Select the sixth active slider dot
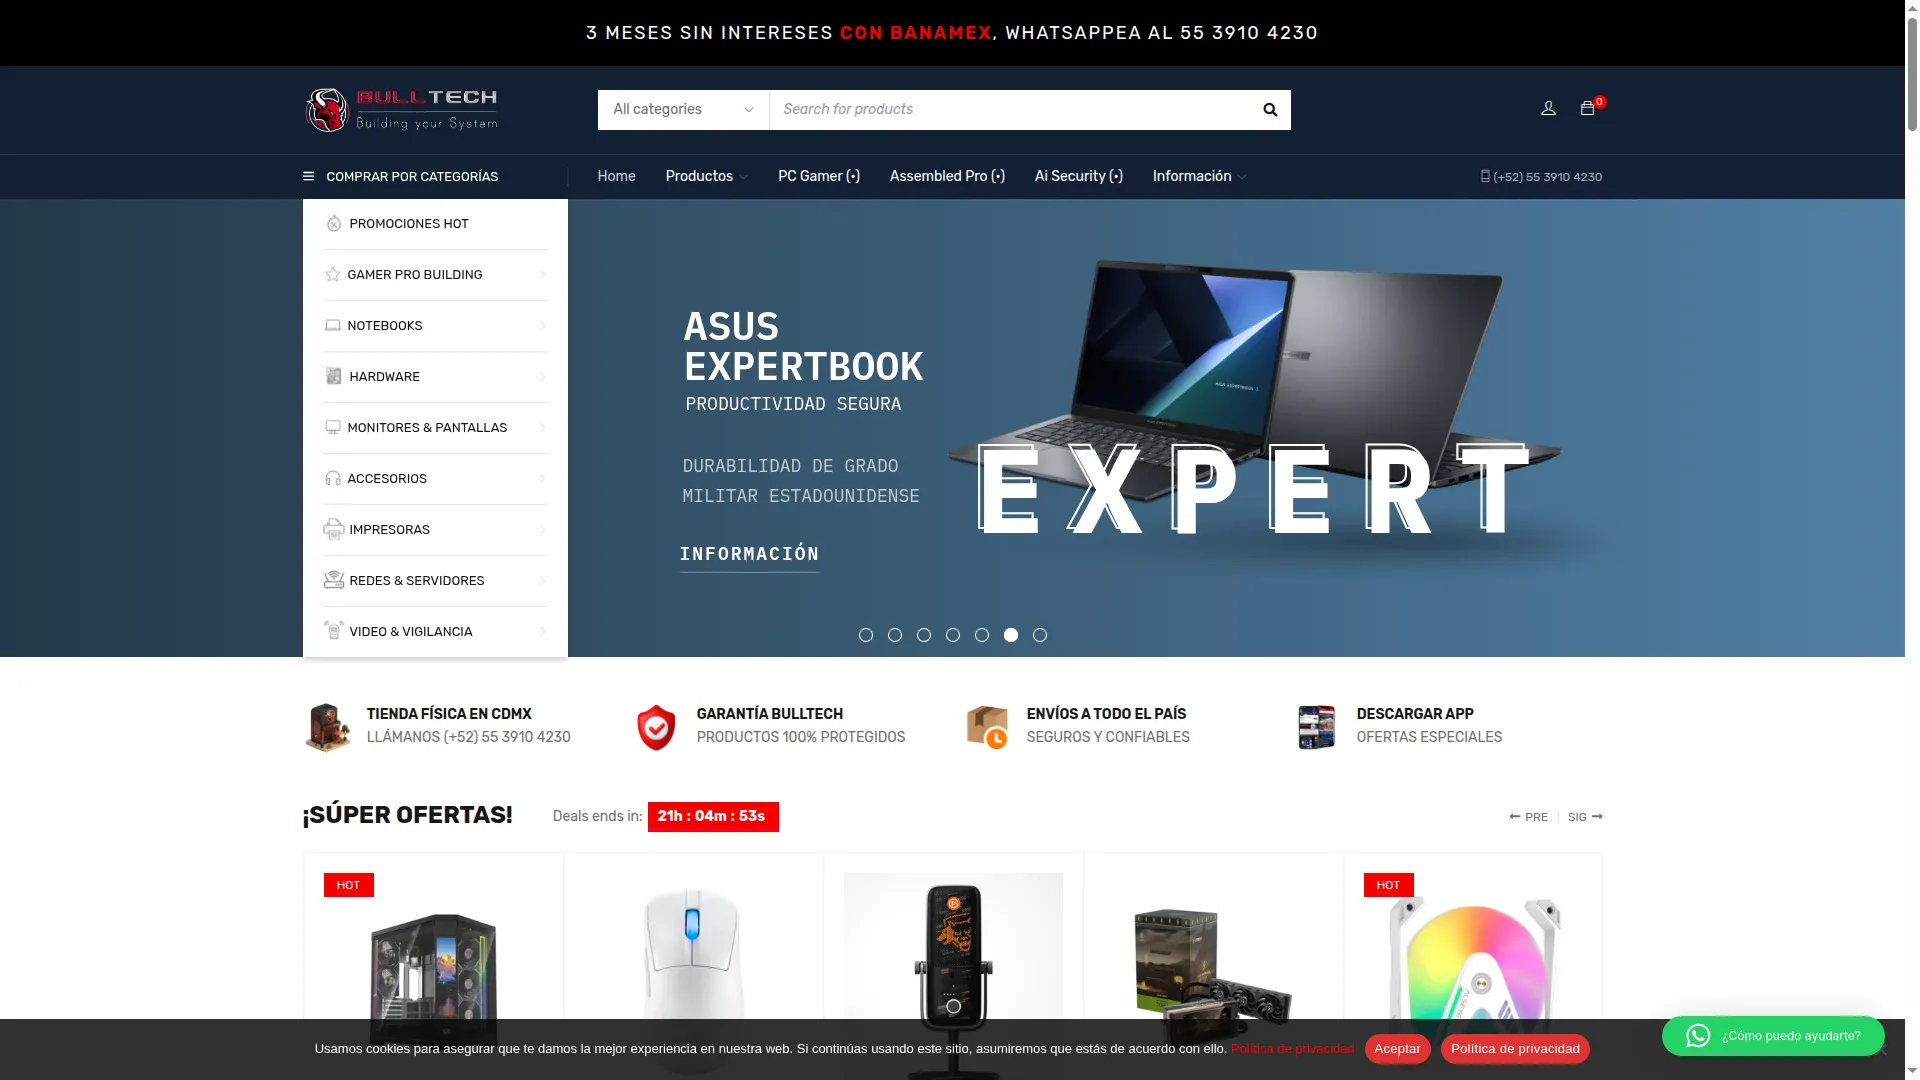Viewport: 1920px width, 1080px height. click(1011, 635)
